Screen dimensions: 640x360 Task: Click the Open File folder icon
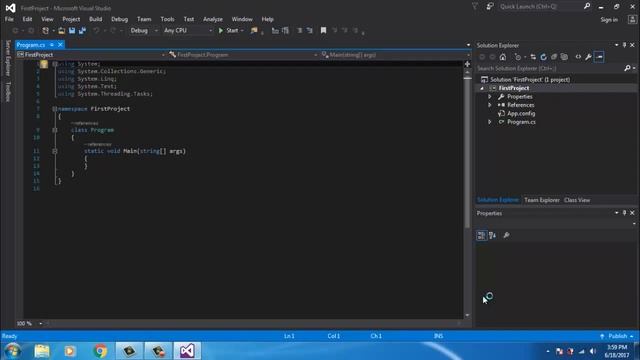click(x=61, y=31)
